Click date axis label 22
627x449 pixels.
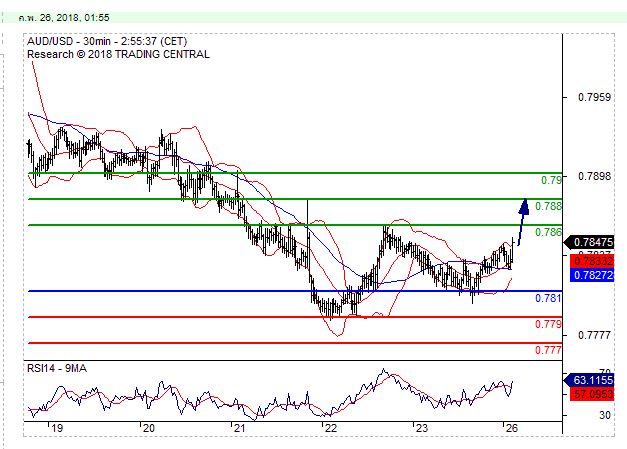coord(331,428)
